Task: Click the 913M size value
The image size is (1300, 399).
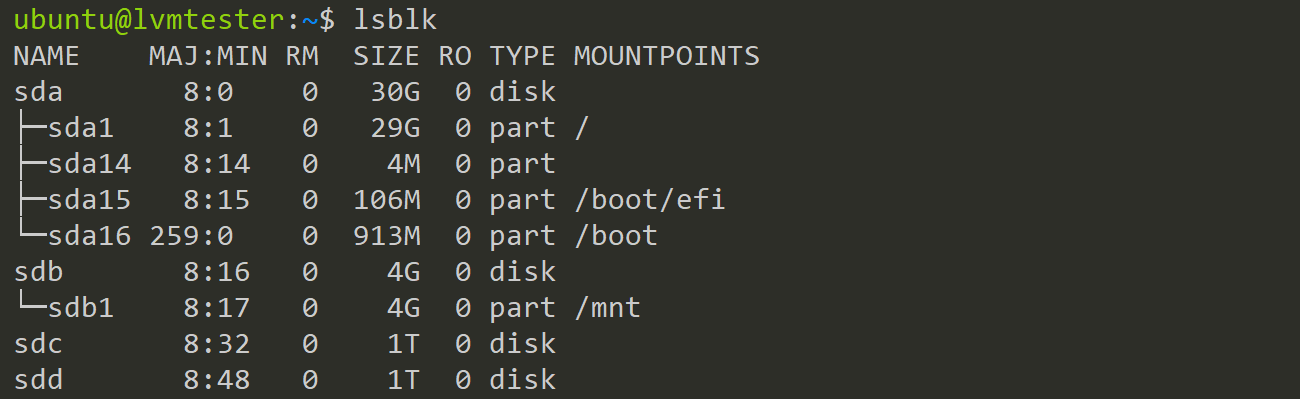Action: click(387, 237)
